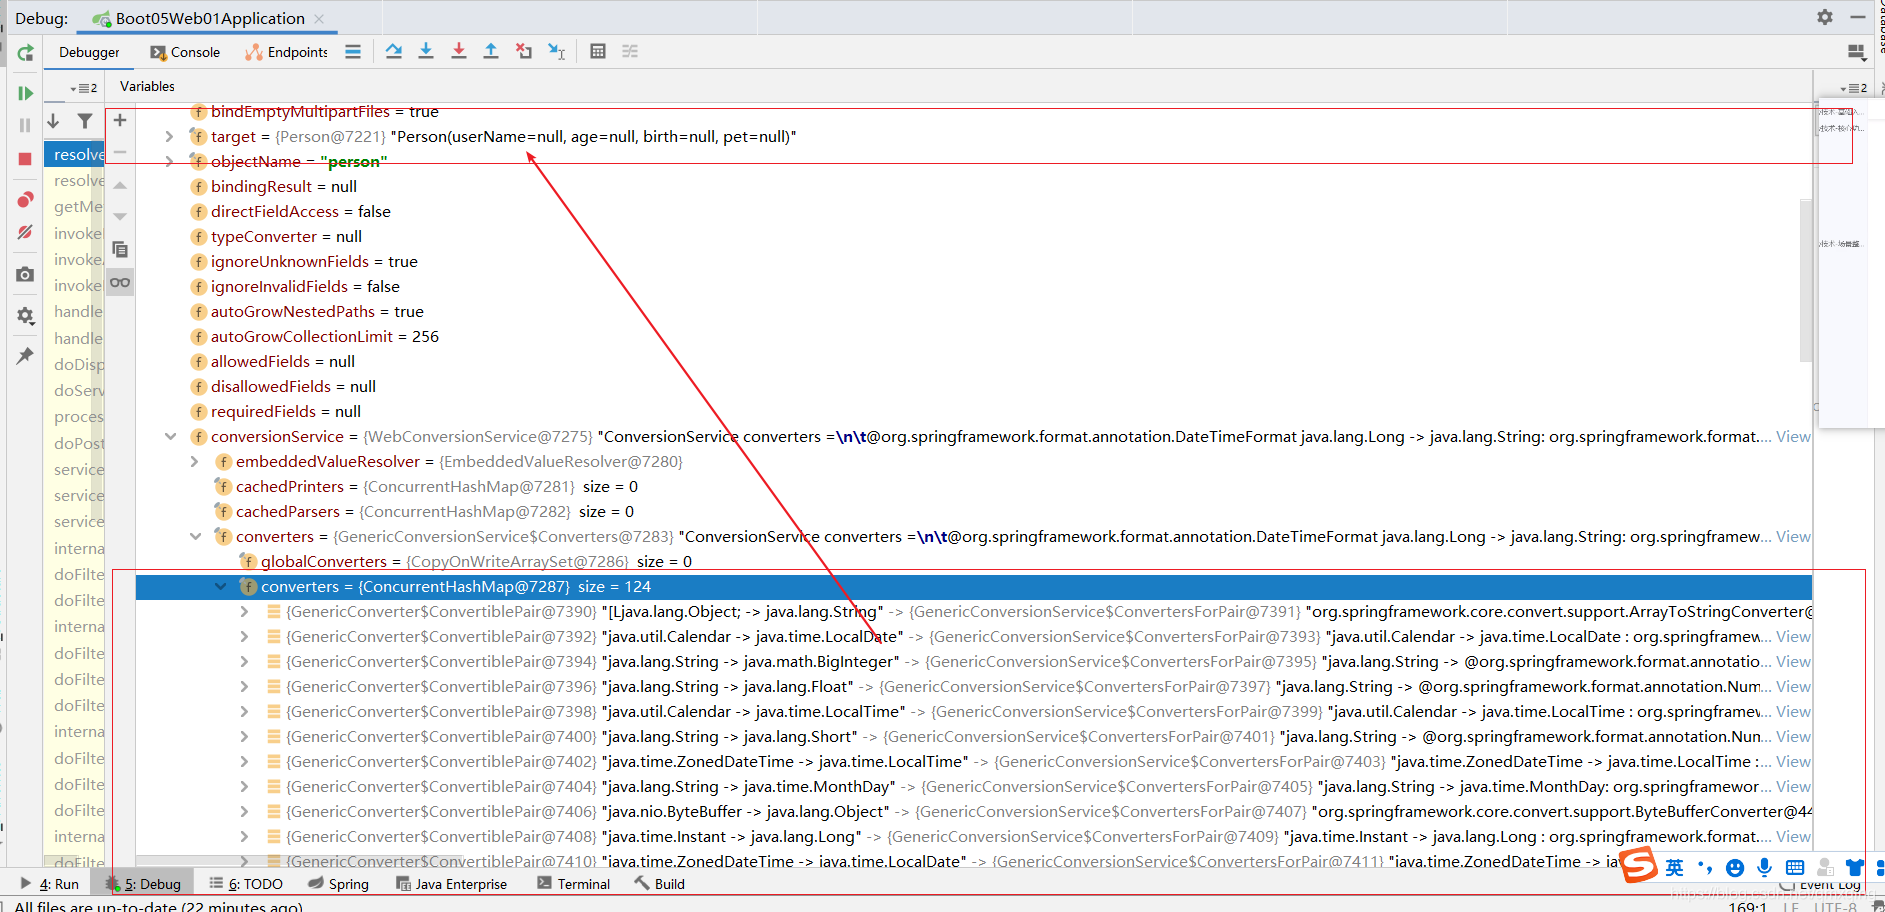Click the Step Over toolbar icon
The width and height of the screenshot is (1885, 912).
point(394,51)
